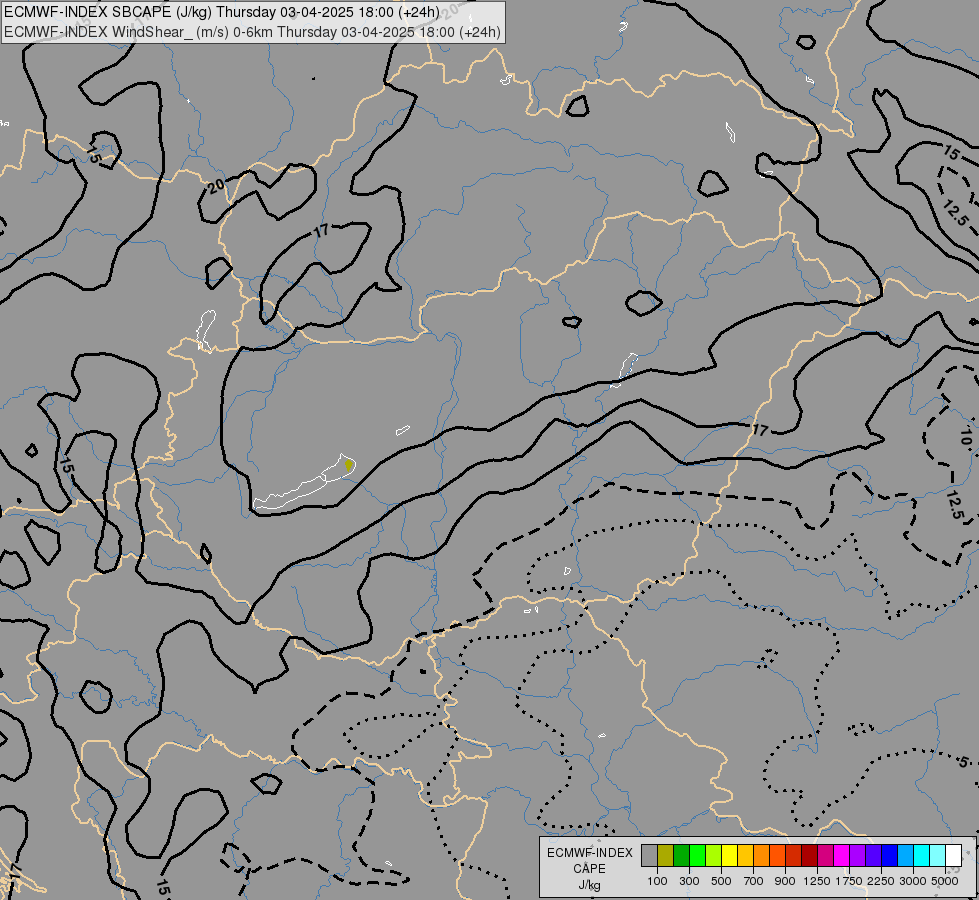Viewport: 979px width, 900px height.
Task: Click the bright green legend swatch
Action: [697, 856]
